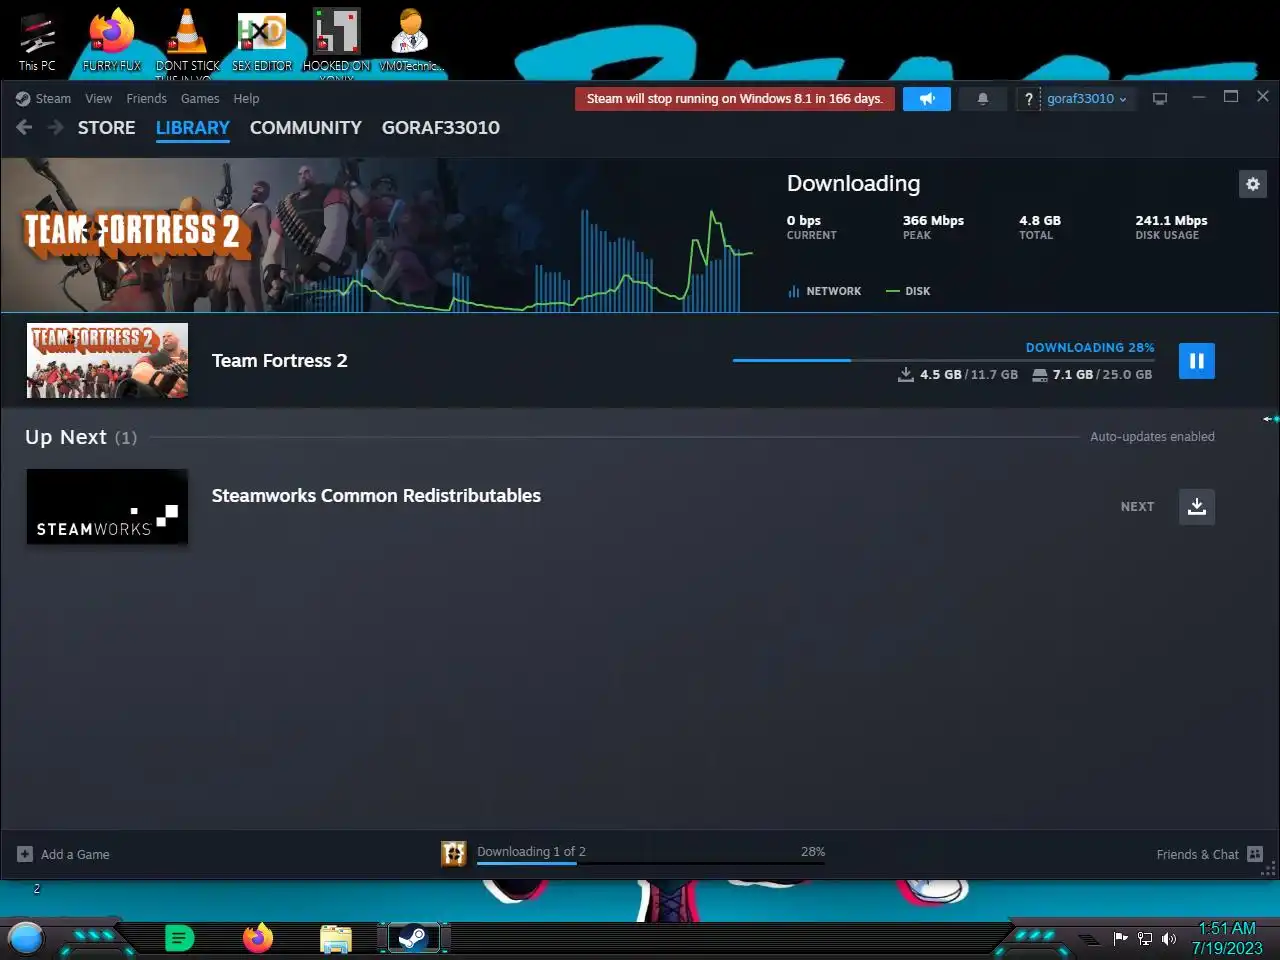Open Firefox from the taskbar
Viewport: 1280px width, 960px height.
pos(258,938)
